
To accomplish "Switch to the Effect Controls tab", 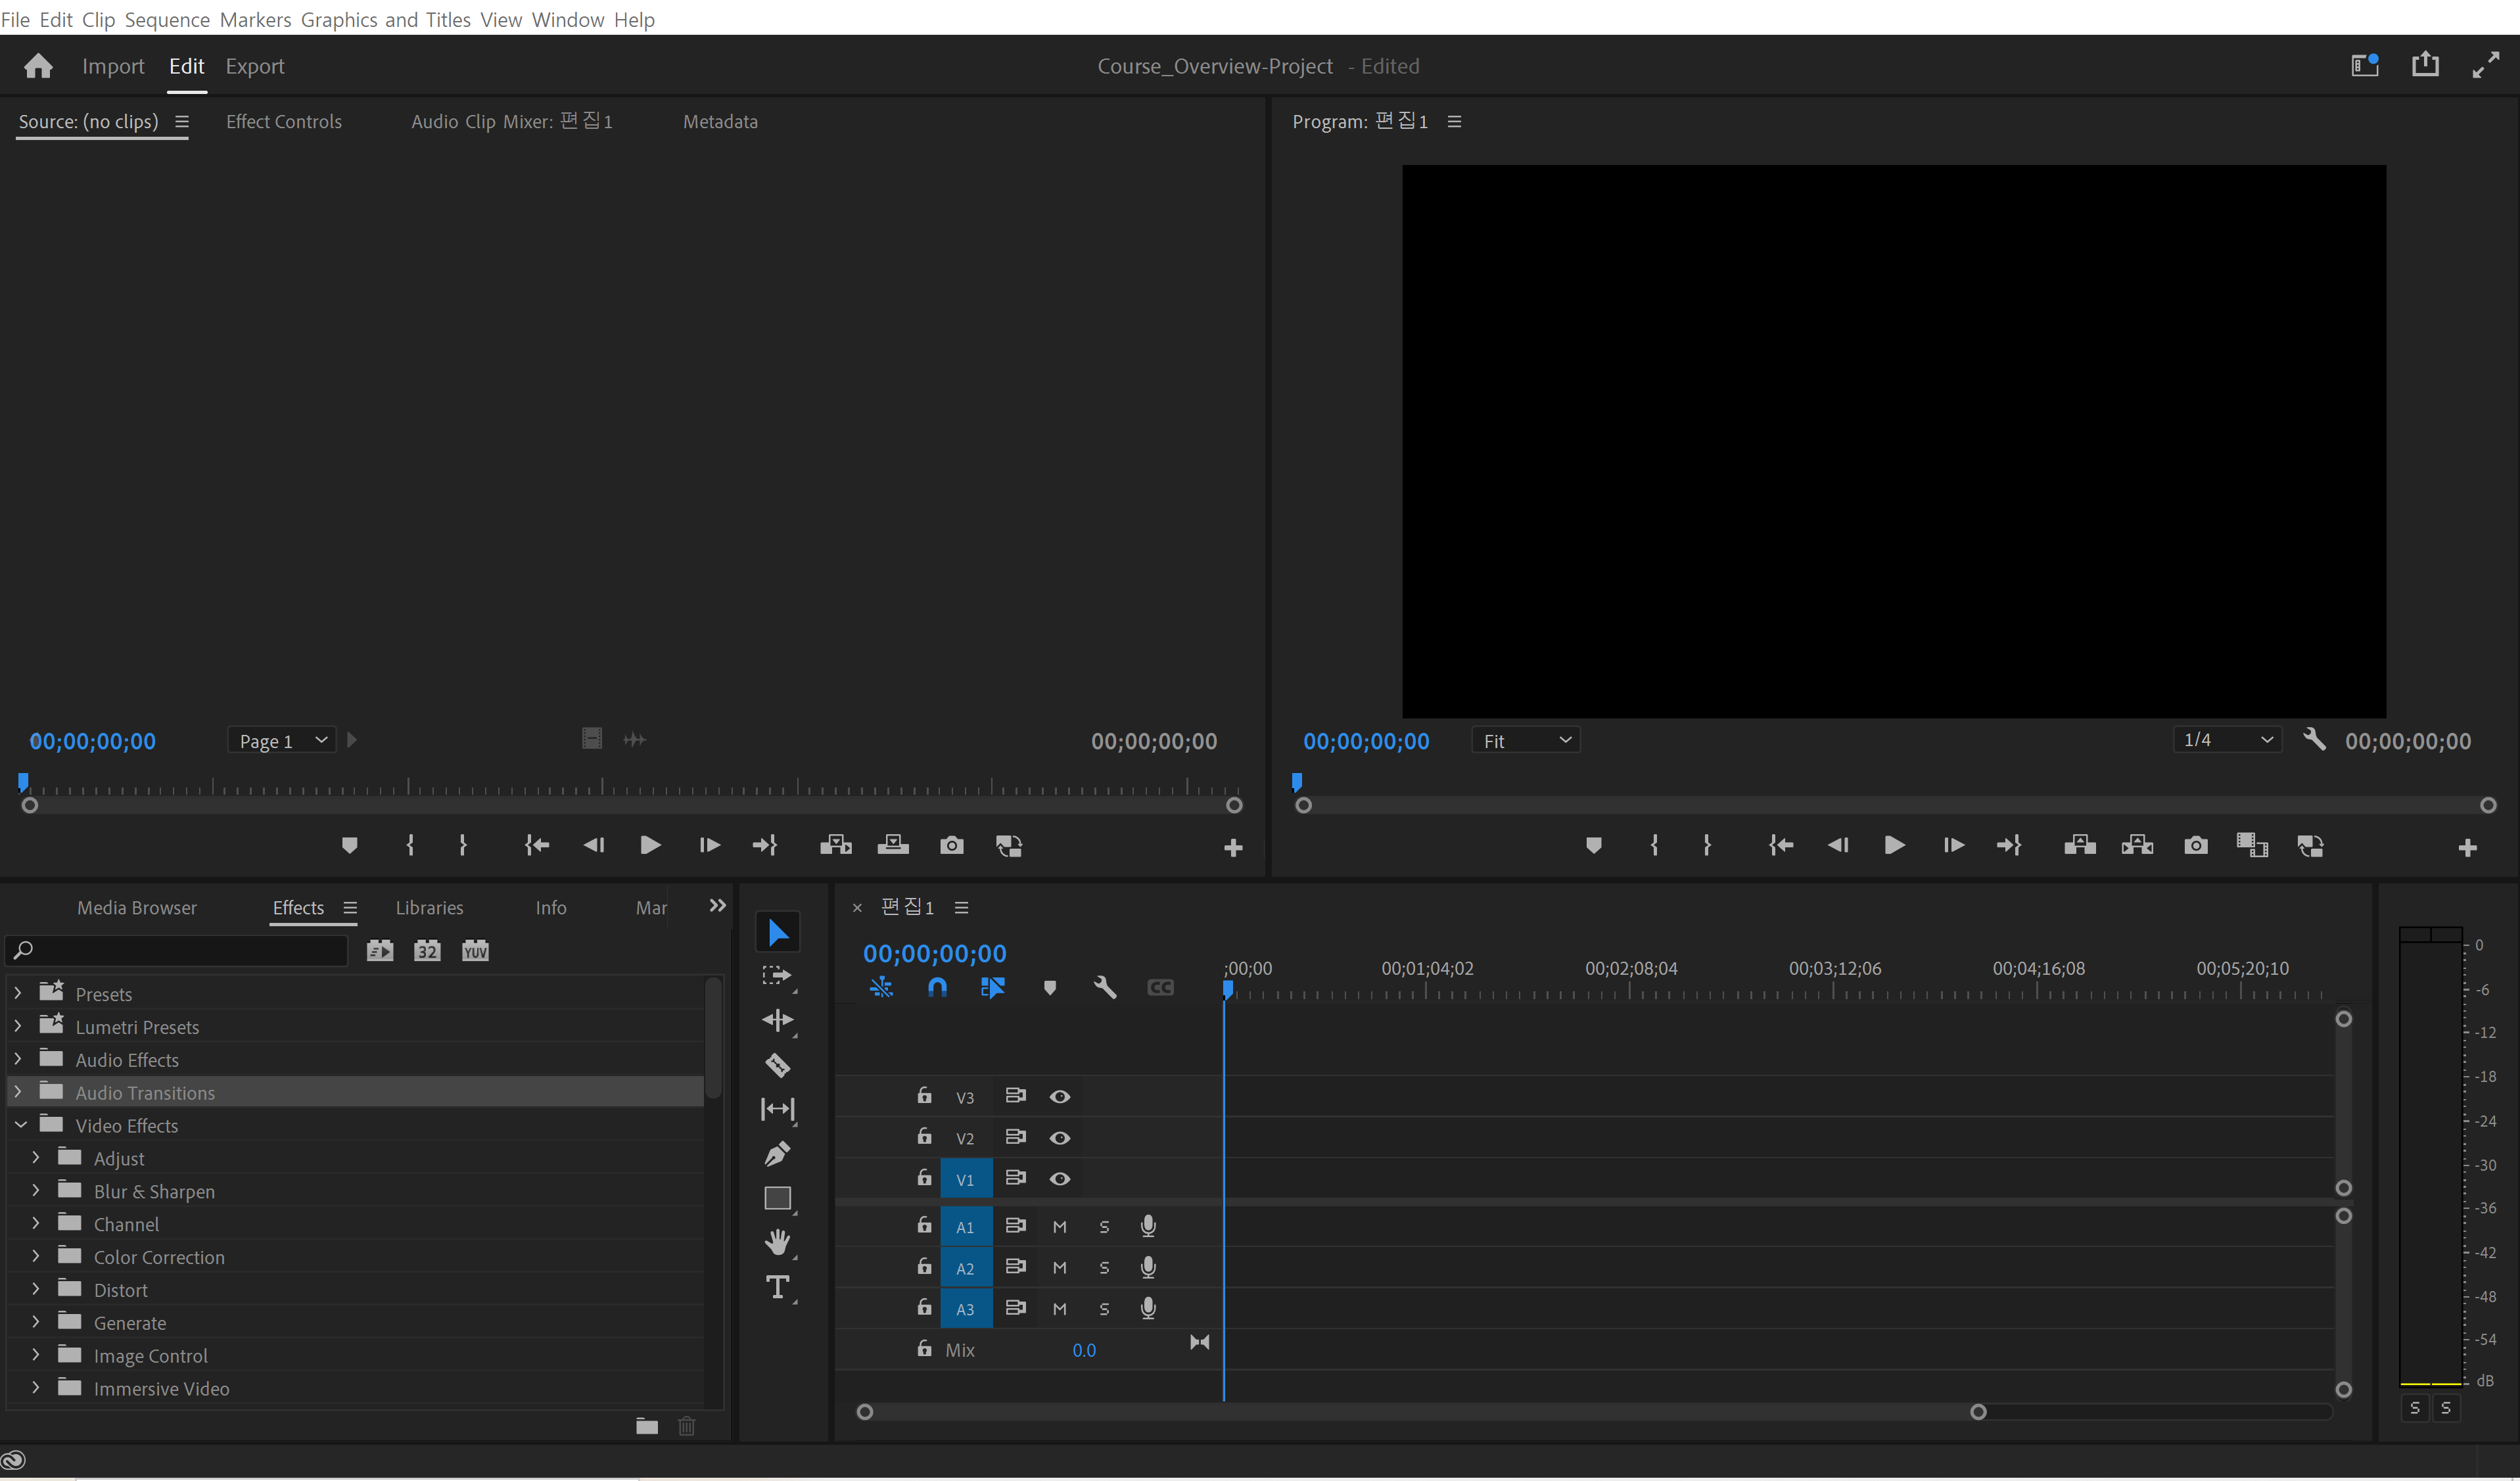I will pyautogui.click(x=284, y=122).
